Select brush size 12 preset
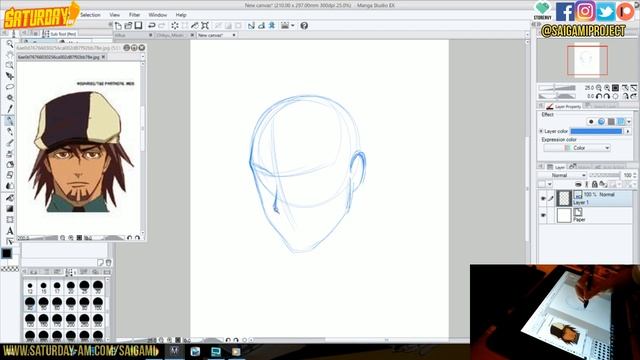This screenshot has width=640, height=360. [x=30, y=287]
